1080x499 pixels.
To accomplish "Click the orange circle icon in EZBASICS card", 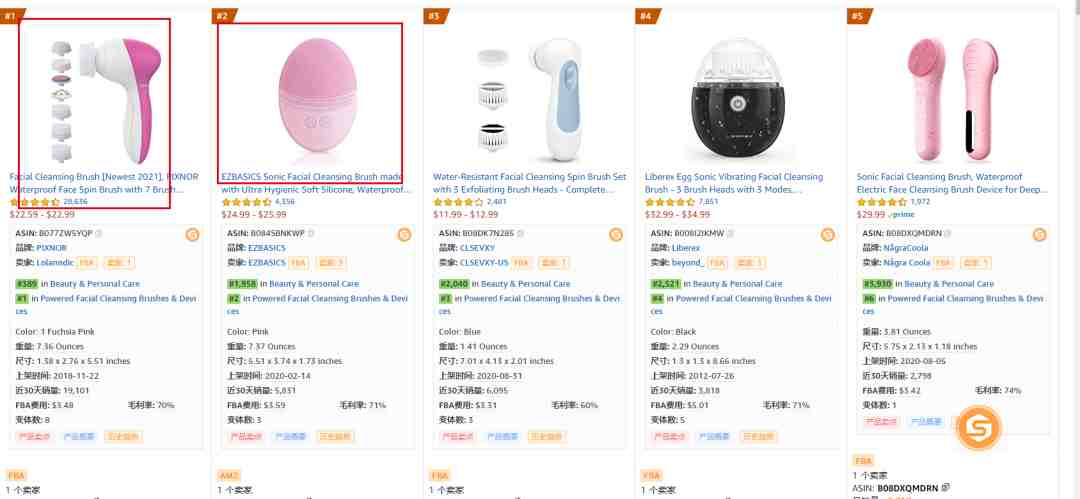I will [x=404, y=235].
